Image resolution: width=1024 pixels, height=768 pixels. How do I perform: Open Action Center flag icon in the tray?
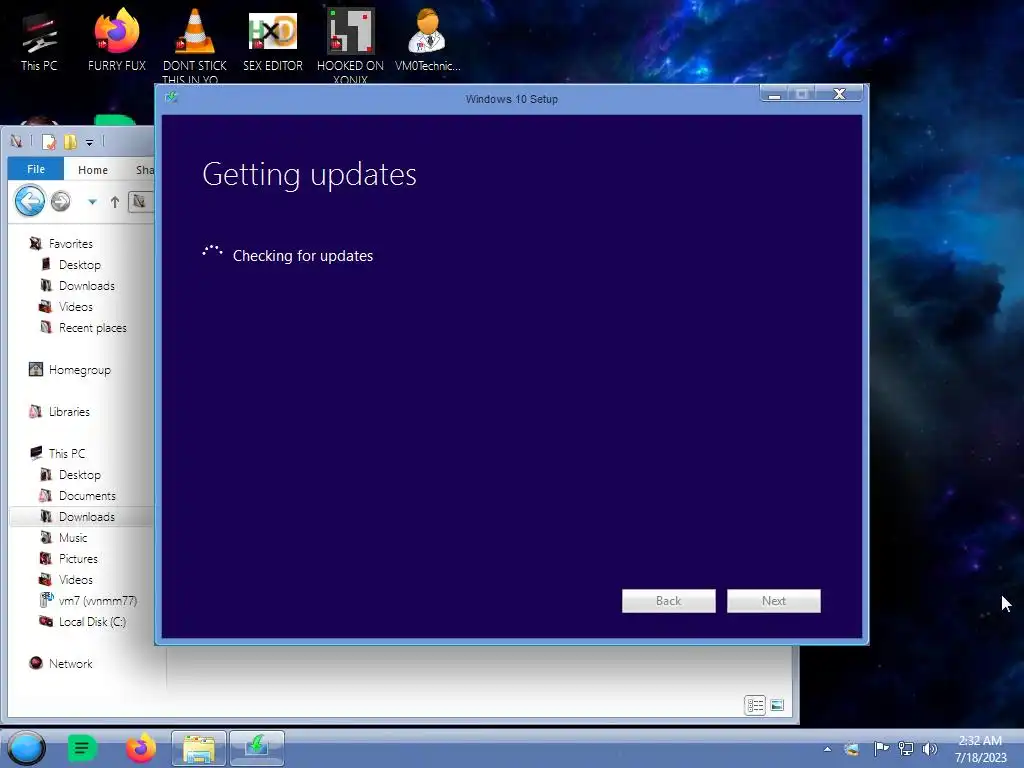point(880,748)
